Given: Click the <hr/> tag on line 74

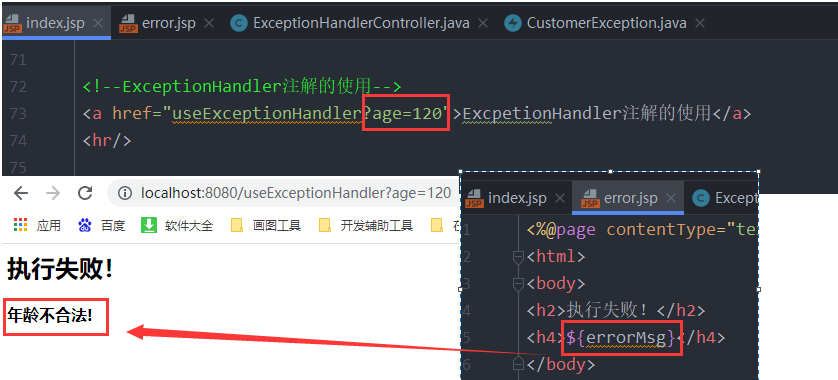Looking at the screenshot, I should [x=107, y=141].
